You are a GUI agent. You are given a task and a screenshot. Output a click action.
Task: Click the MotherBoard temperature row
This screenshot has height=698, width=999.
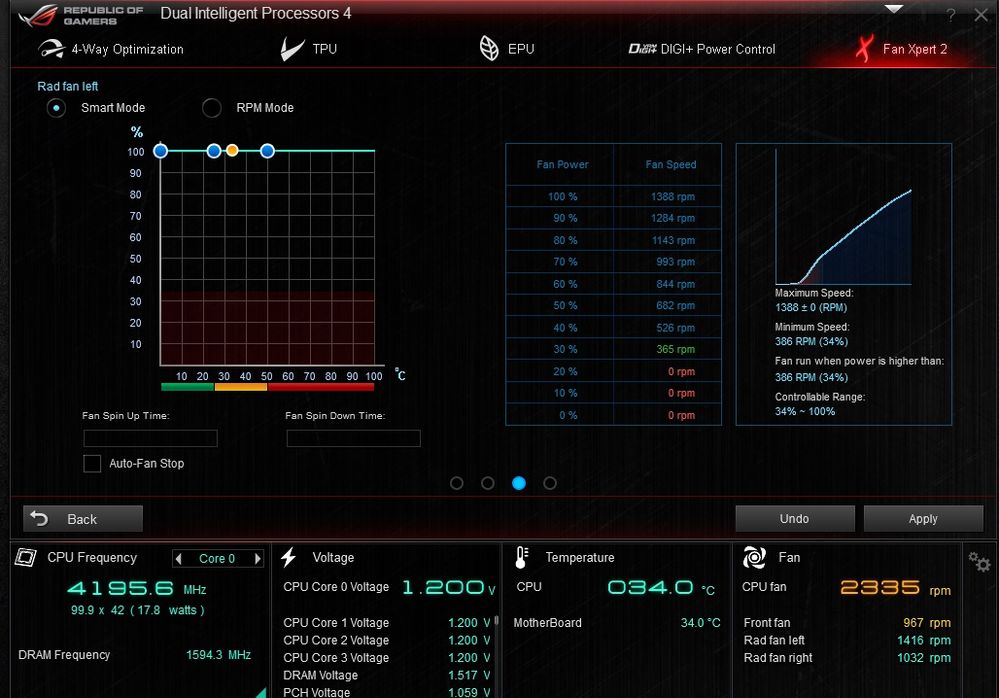(617, 623)
